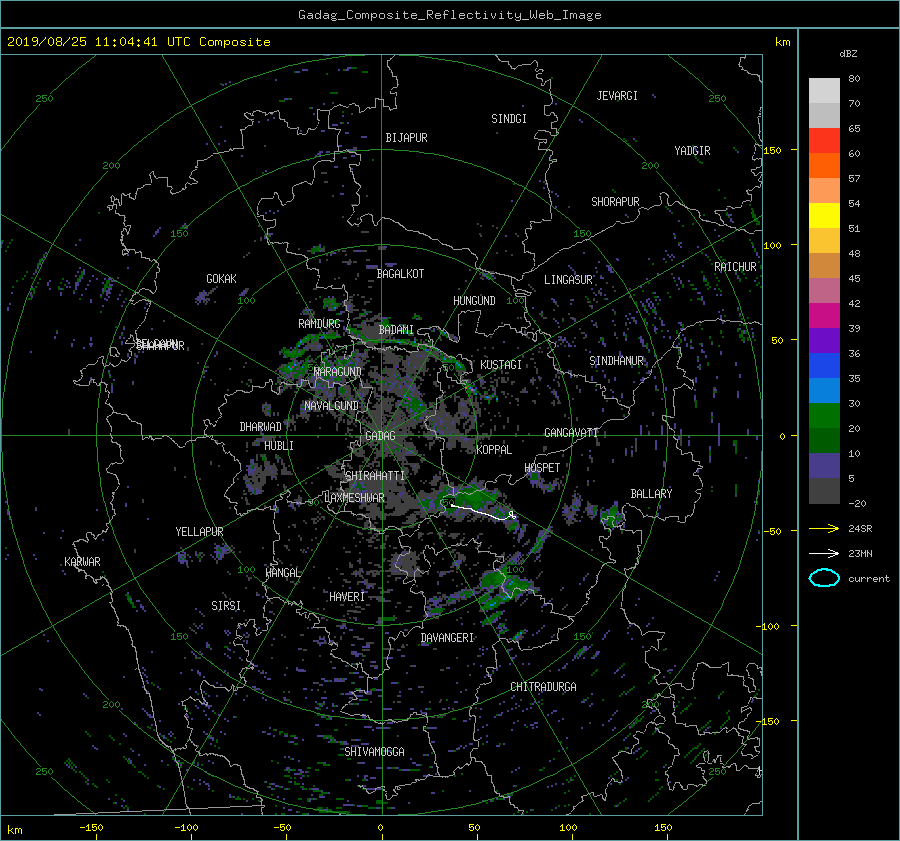
Task: Pick the lightest gray 70-80 dBZ legend swatch
Action: click(x=824, y=91)
